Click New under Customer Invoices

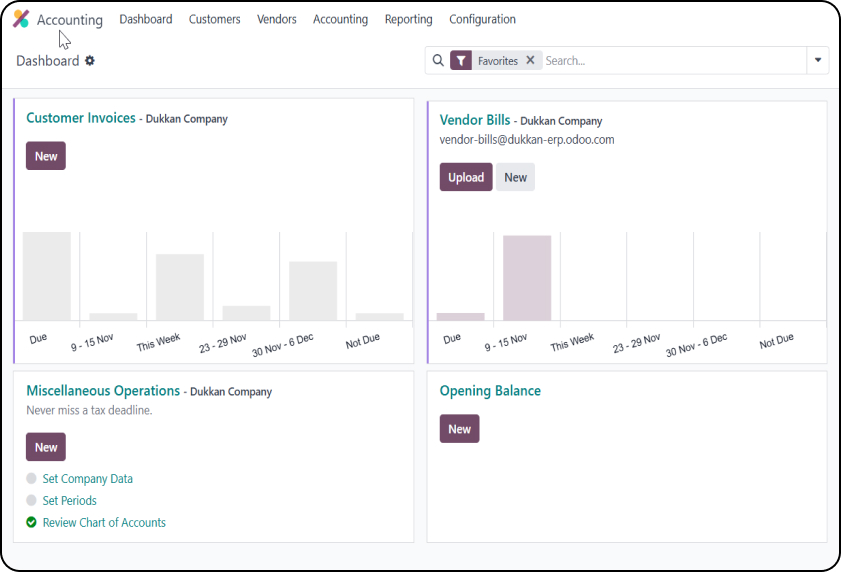[x=46, y=156]
